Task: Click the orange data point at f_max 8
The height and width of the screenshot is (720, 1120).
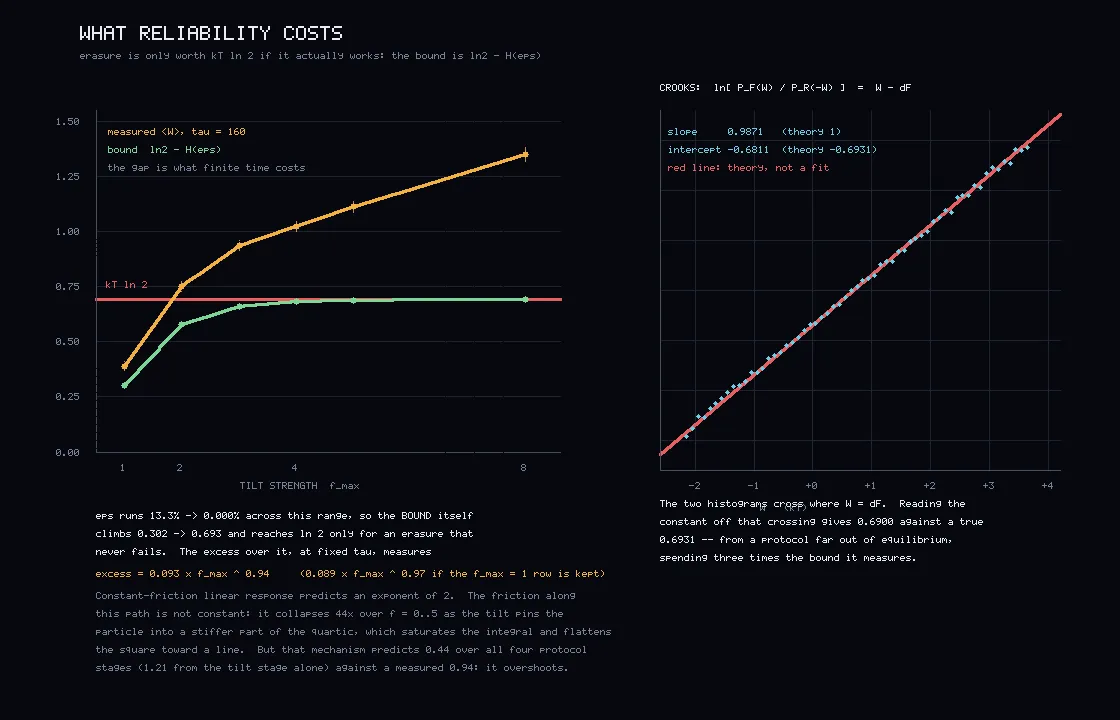Action: click(x=526, y=154)
